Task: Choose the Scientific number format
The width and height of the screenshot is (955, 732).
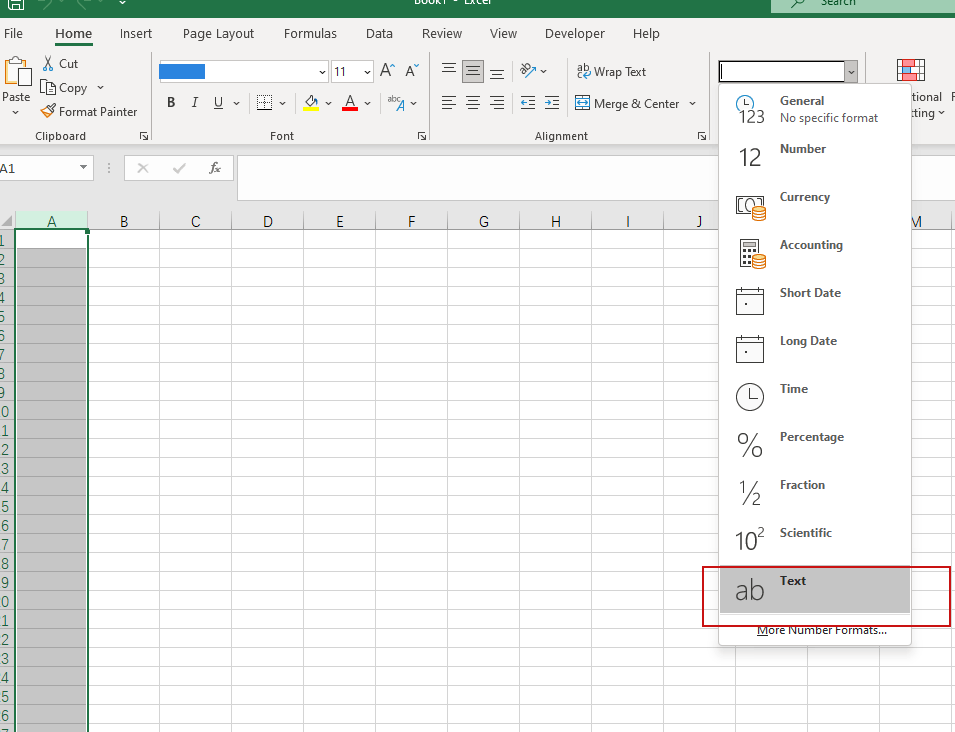Action: coord(815,541)
